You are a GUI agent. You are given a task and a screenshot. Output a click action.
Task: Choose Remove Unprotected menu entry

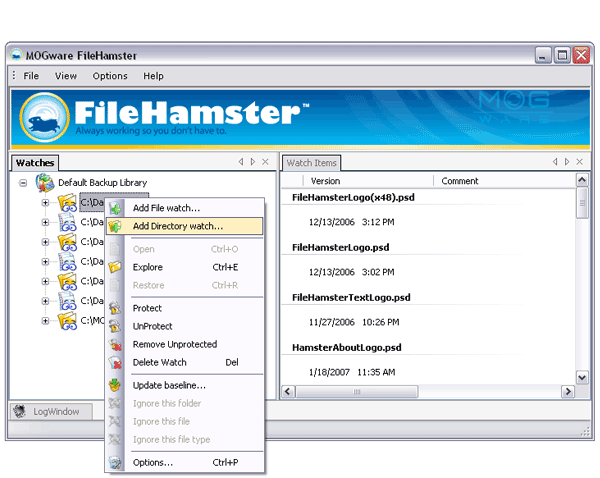tap(185, 344)
